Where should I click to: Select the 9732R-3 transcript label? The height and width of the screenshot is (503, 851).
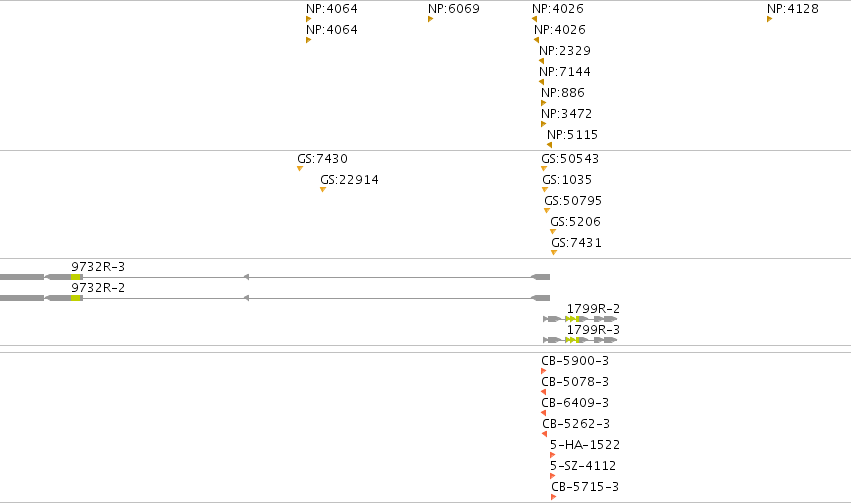(x=98, y=267)
